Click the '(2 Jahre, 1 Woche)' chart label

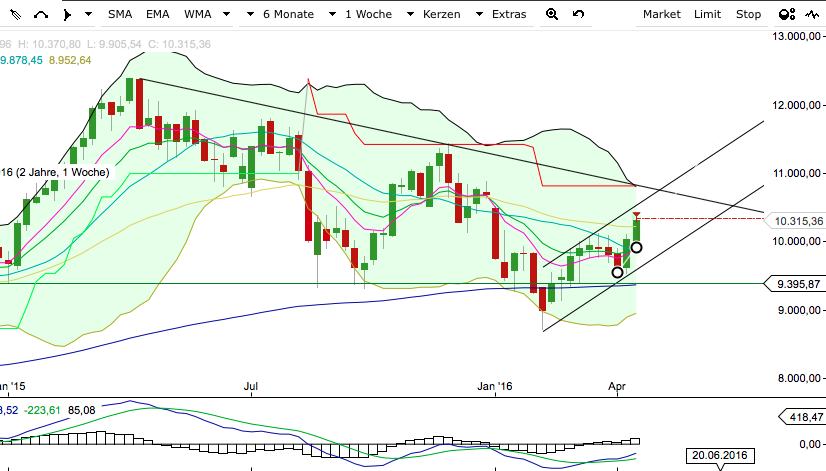pos(62,172)
